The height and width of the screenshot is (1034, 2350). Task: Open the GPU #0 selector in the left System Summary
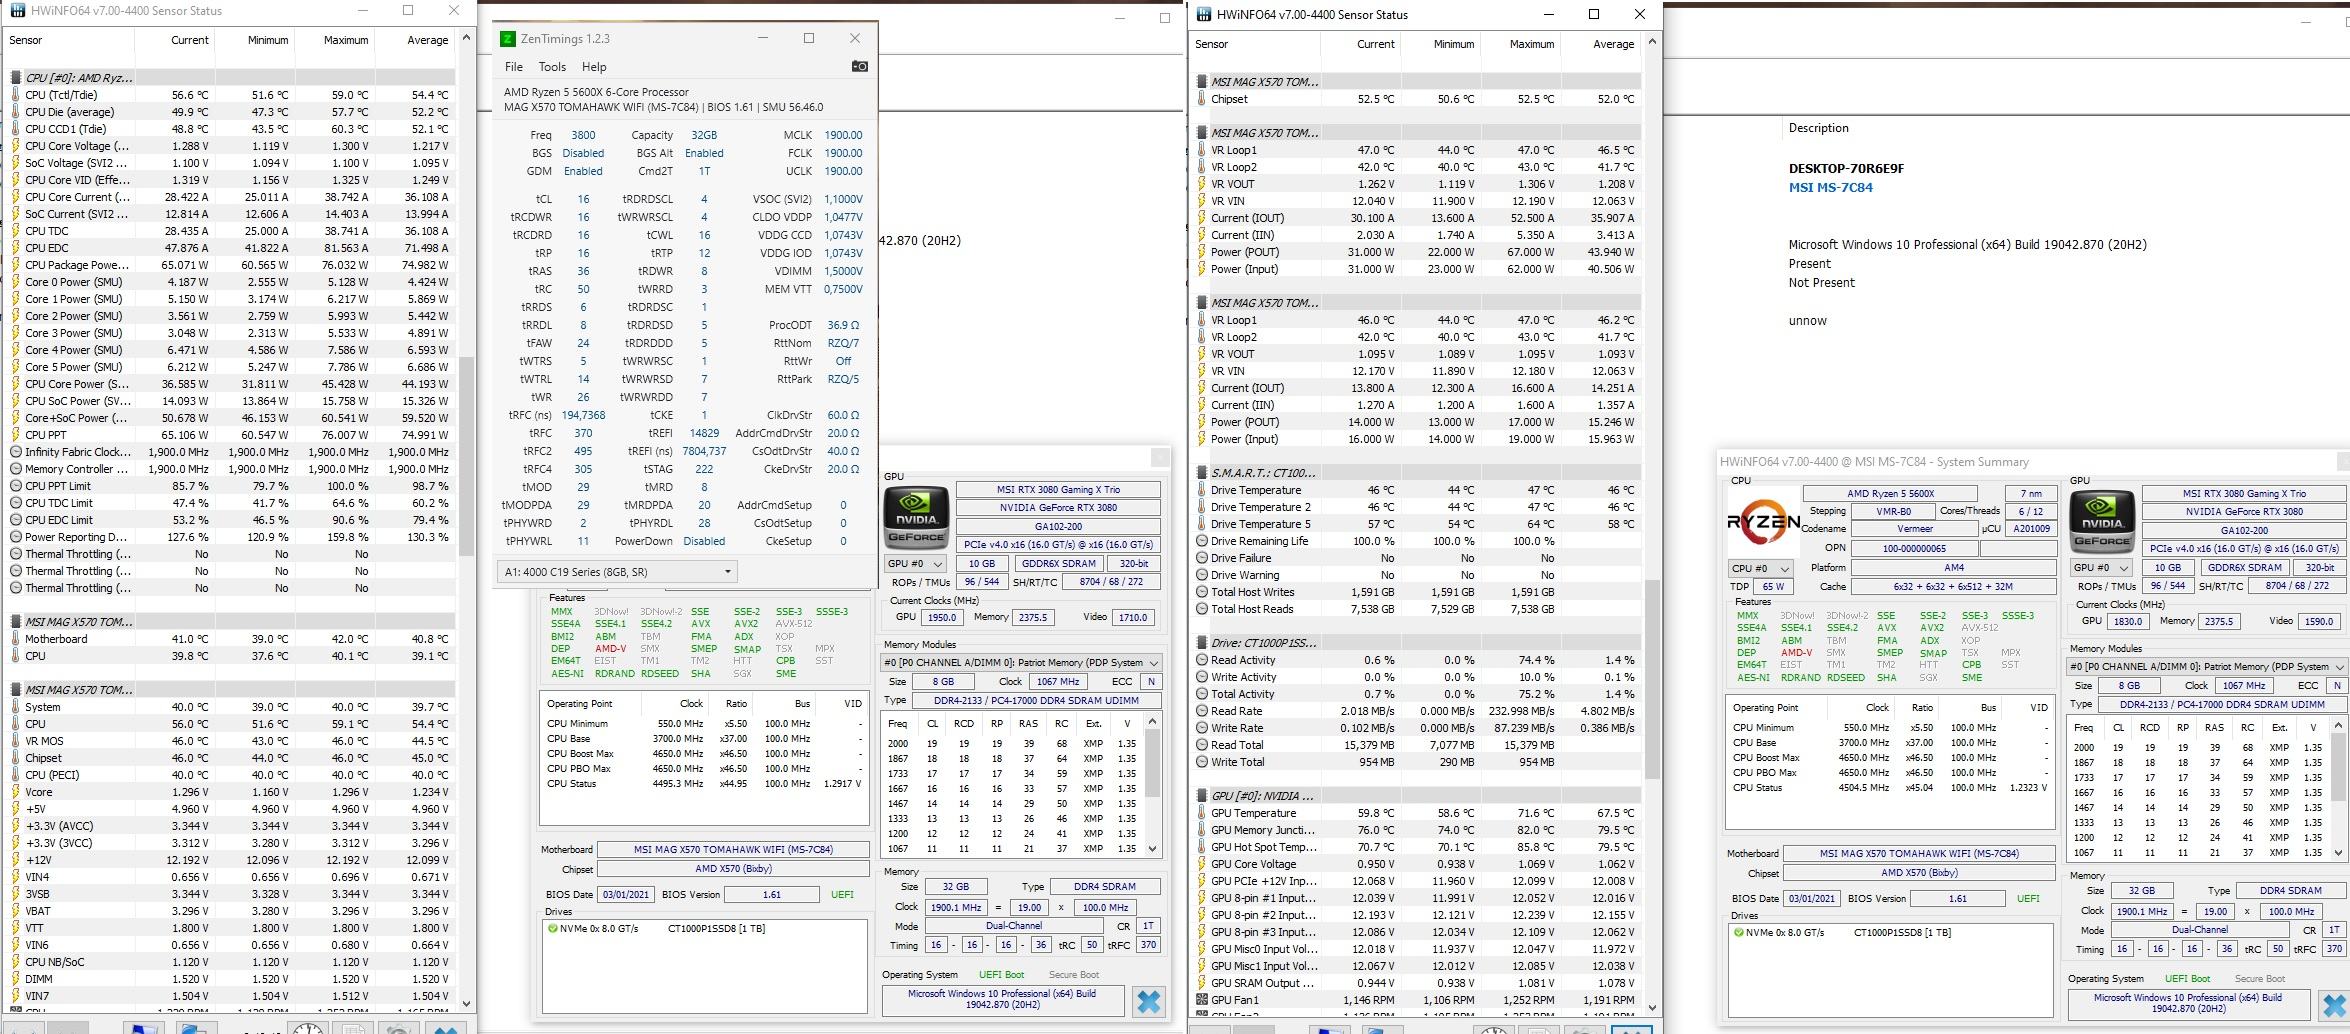(915, 564)
